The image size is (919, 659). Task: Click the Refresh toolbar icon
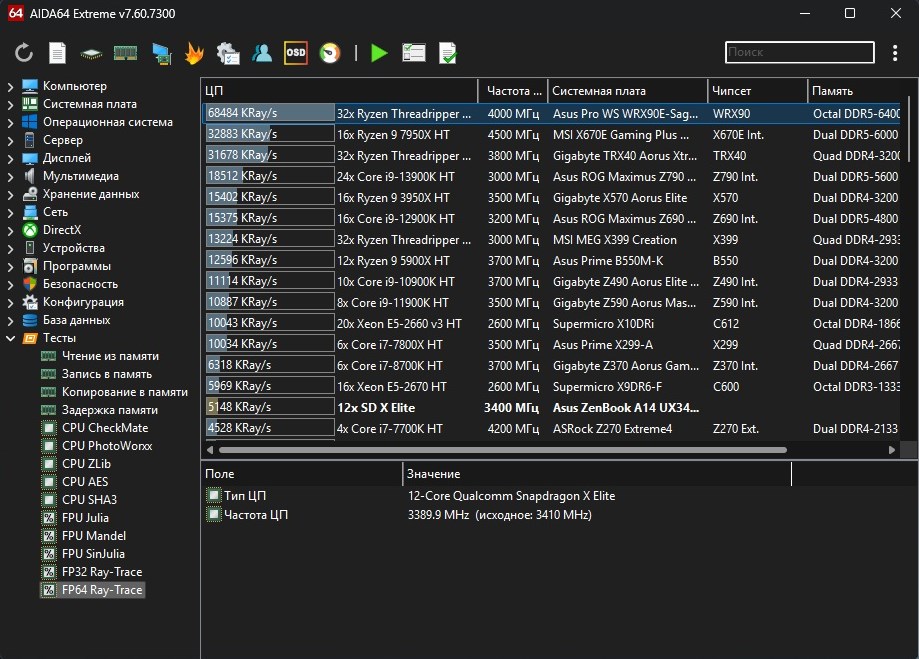click(24, 53)
